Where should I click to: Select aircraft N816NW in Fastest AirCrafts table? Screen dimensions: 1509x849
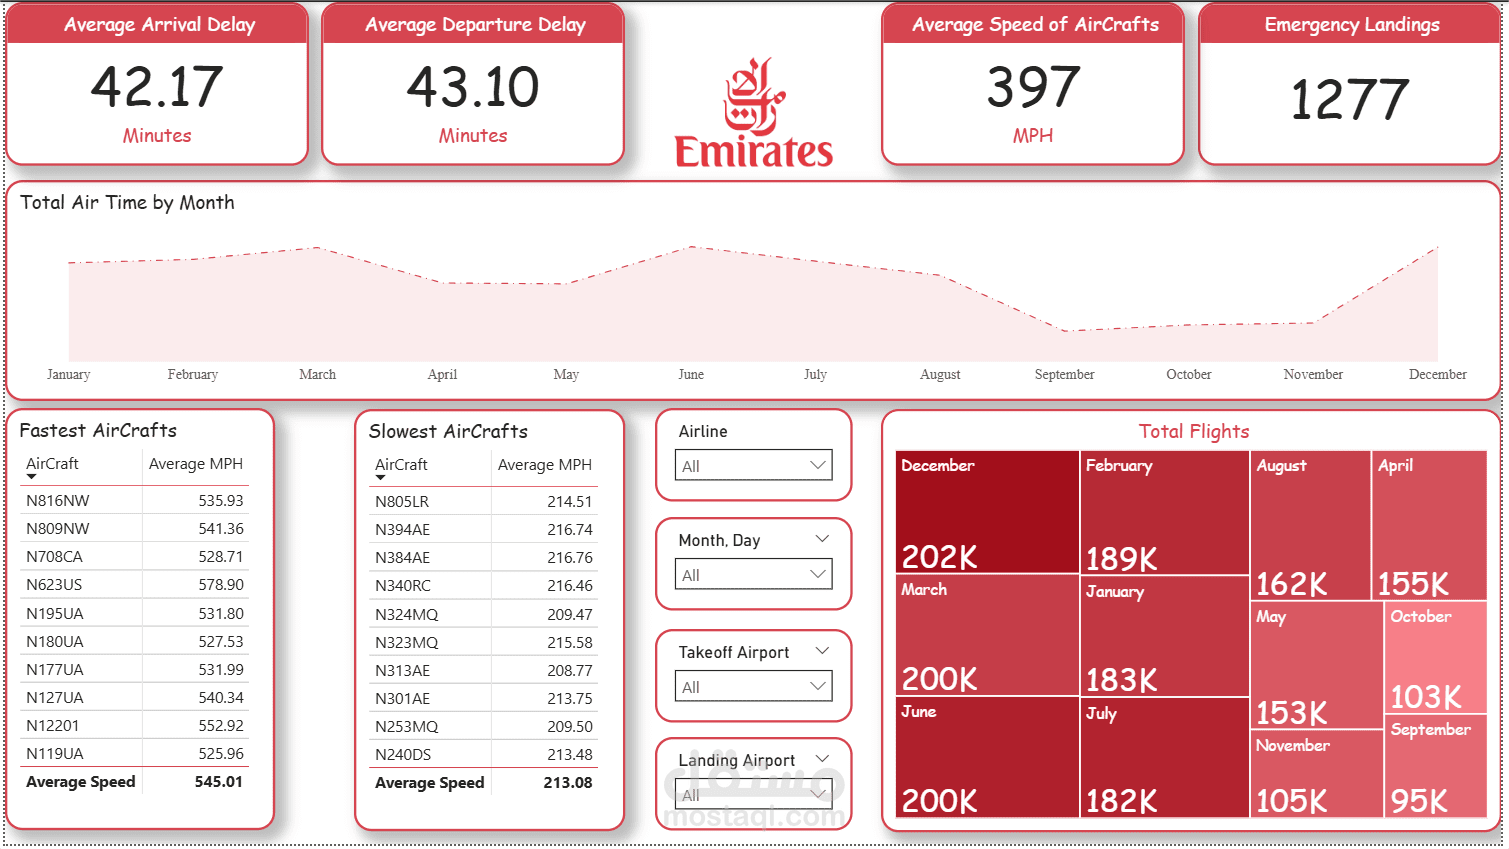(55, 500)
